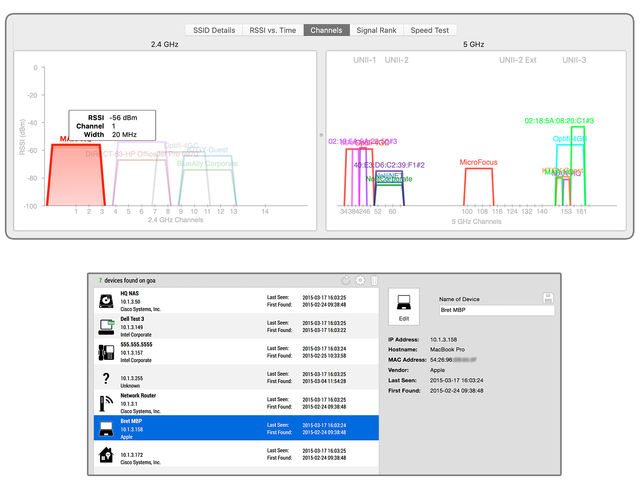Click the 40:E3:D6:C2:39:F1#2 network label
Viewport: 640px width, 480px height.
click(389, 165)
